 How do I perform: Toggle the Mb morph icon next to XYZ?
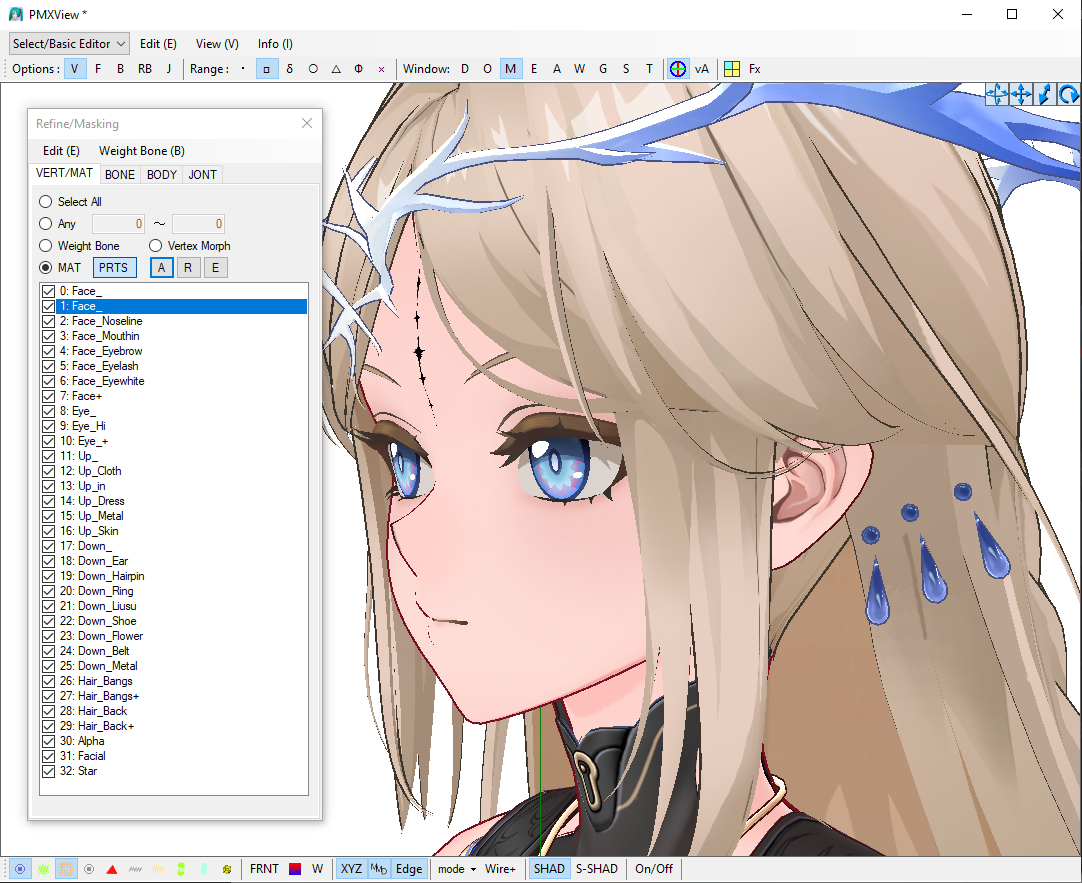pos(379,869)
